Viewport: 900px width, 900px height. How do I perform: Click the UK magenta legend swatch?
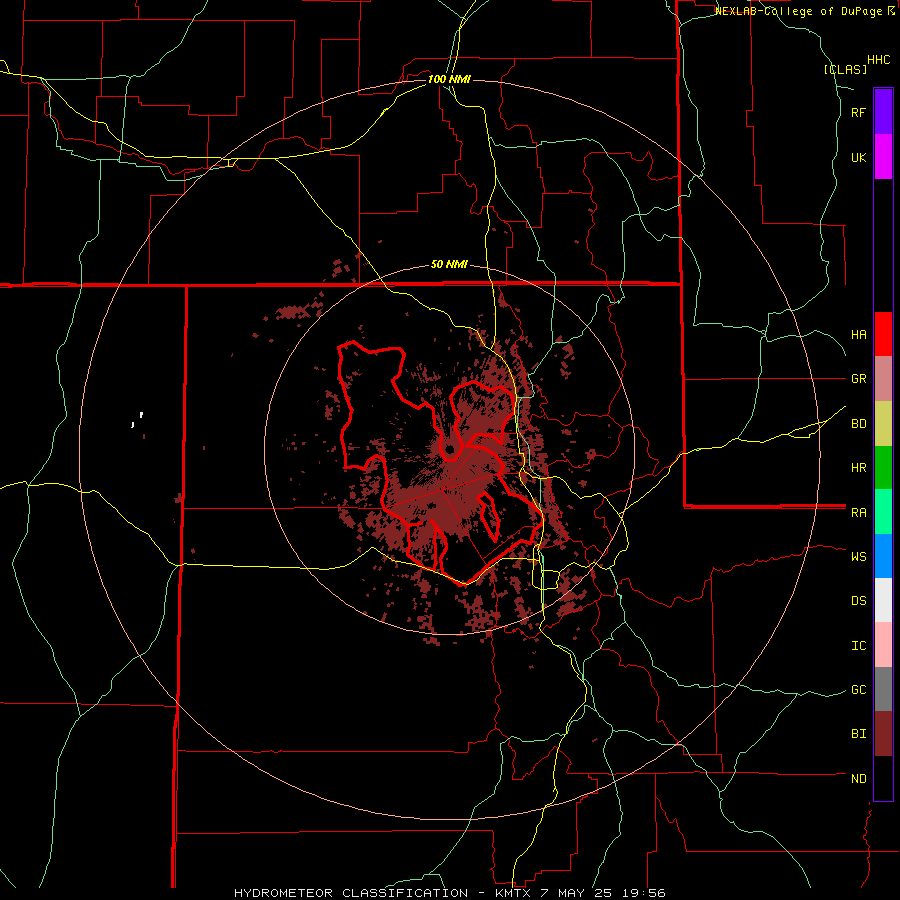[x=883, y=157]
